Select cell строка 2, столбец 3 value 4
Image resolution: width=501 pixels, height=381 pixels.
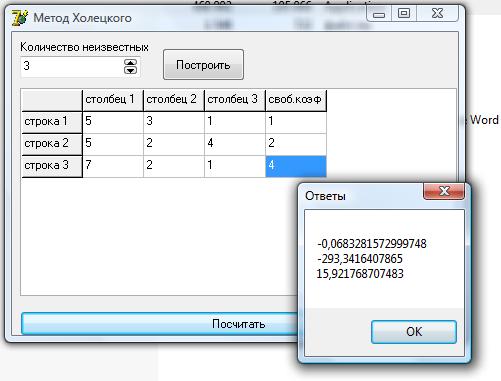pos(235,144)
